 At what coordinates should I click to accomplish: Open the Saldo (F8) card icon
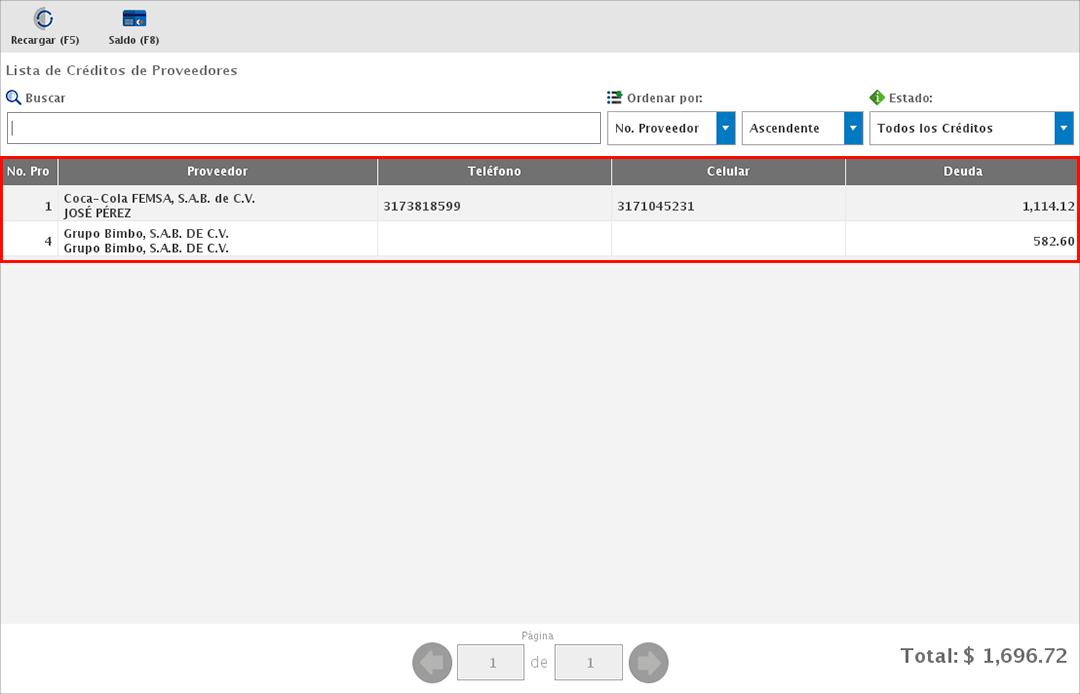[x=134, y=19]
